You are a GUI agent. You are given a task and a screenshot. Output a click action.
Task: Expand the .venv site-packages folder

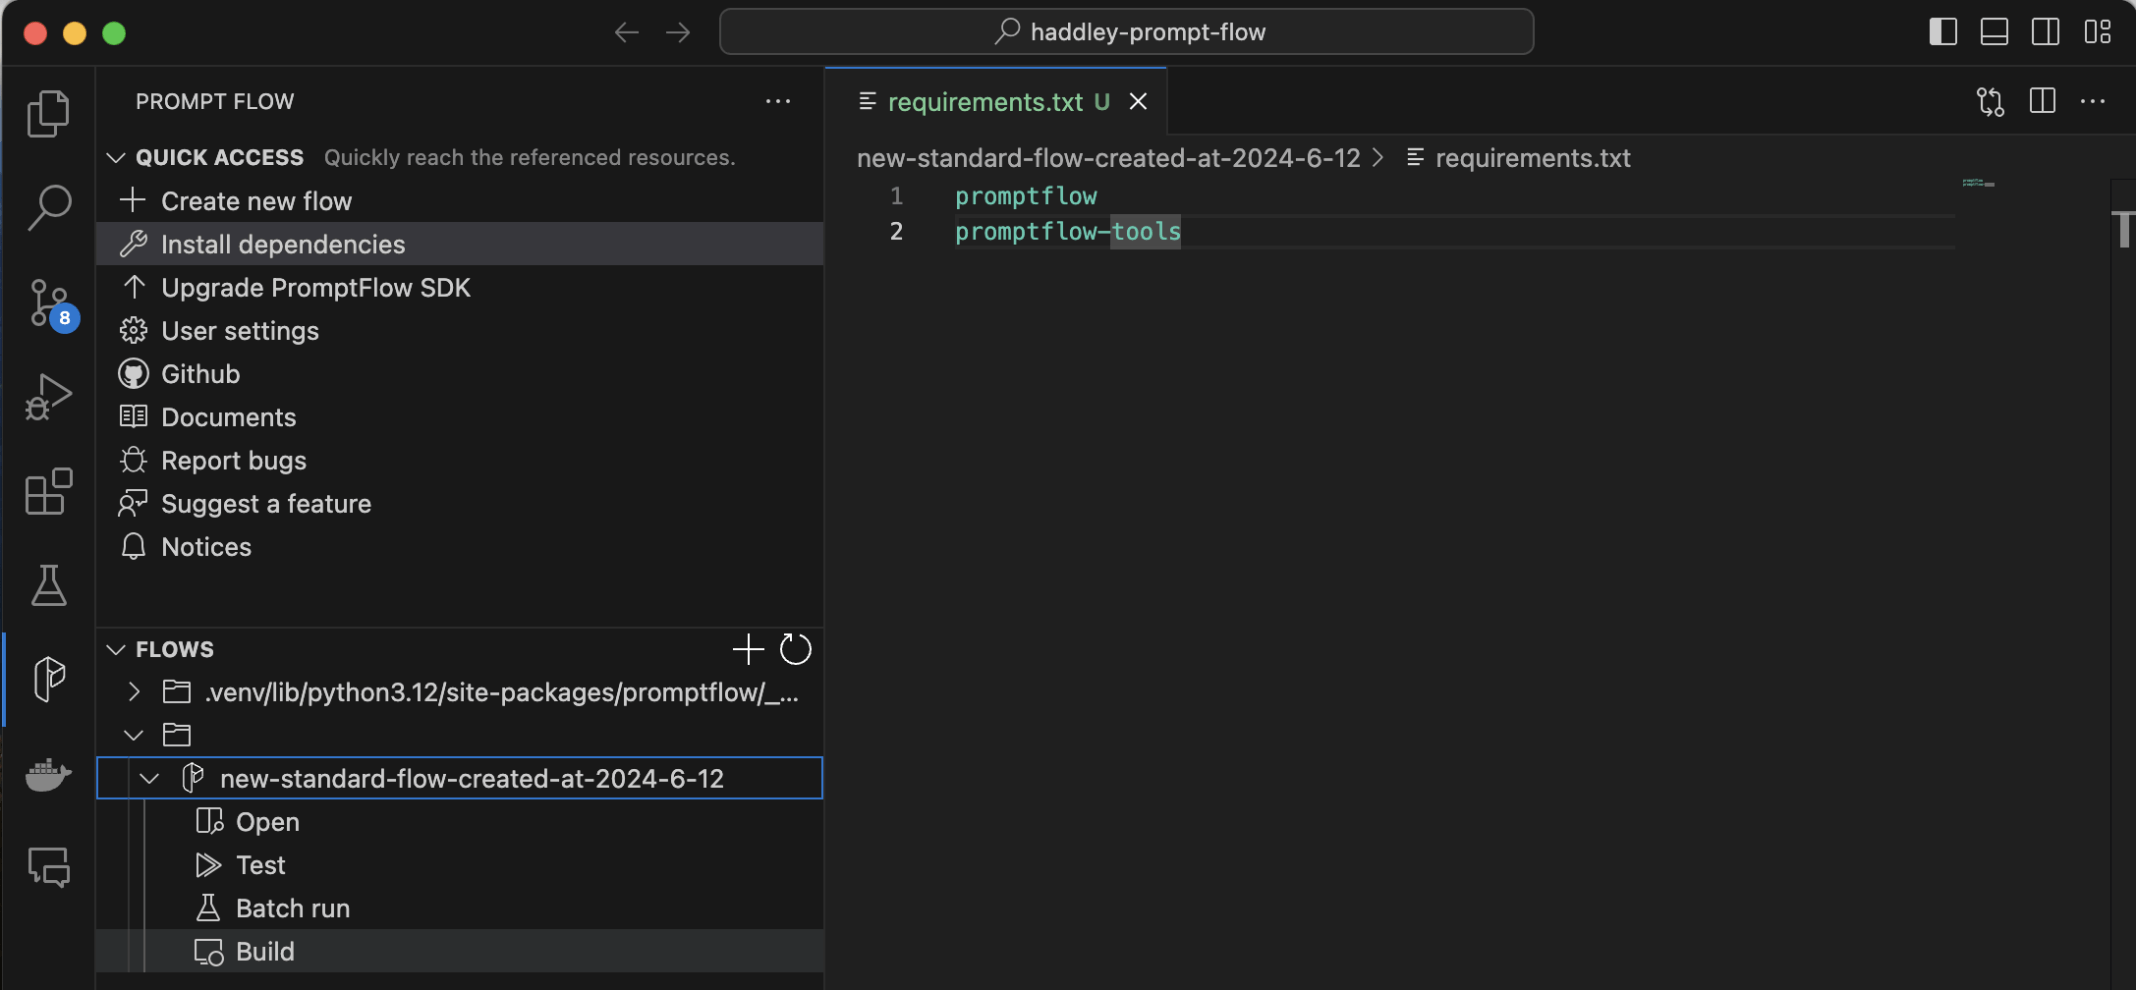coord(134,692)
